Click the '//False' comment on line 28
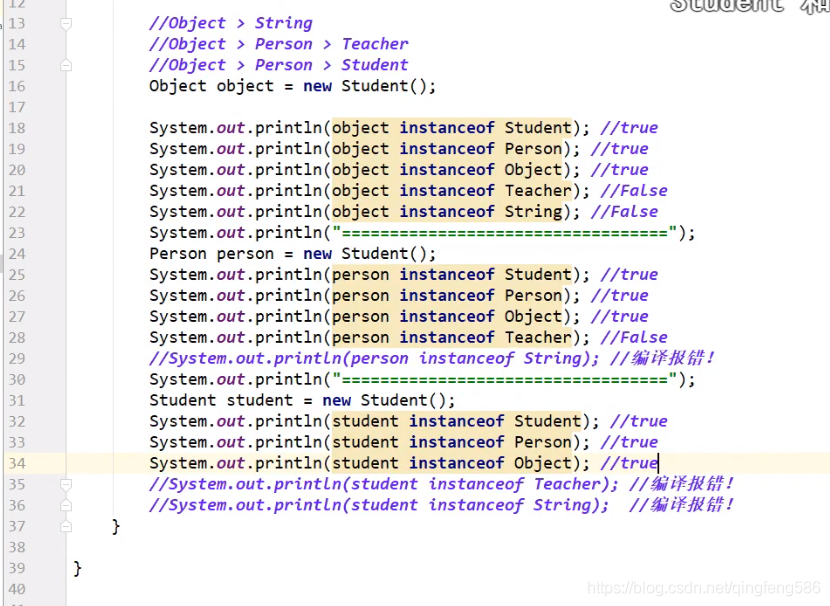This screenshot has width=830, height=606. [x=634, y=338]
